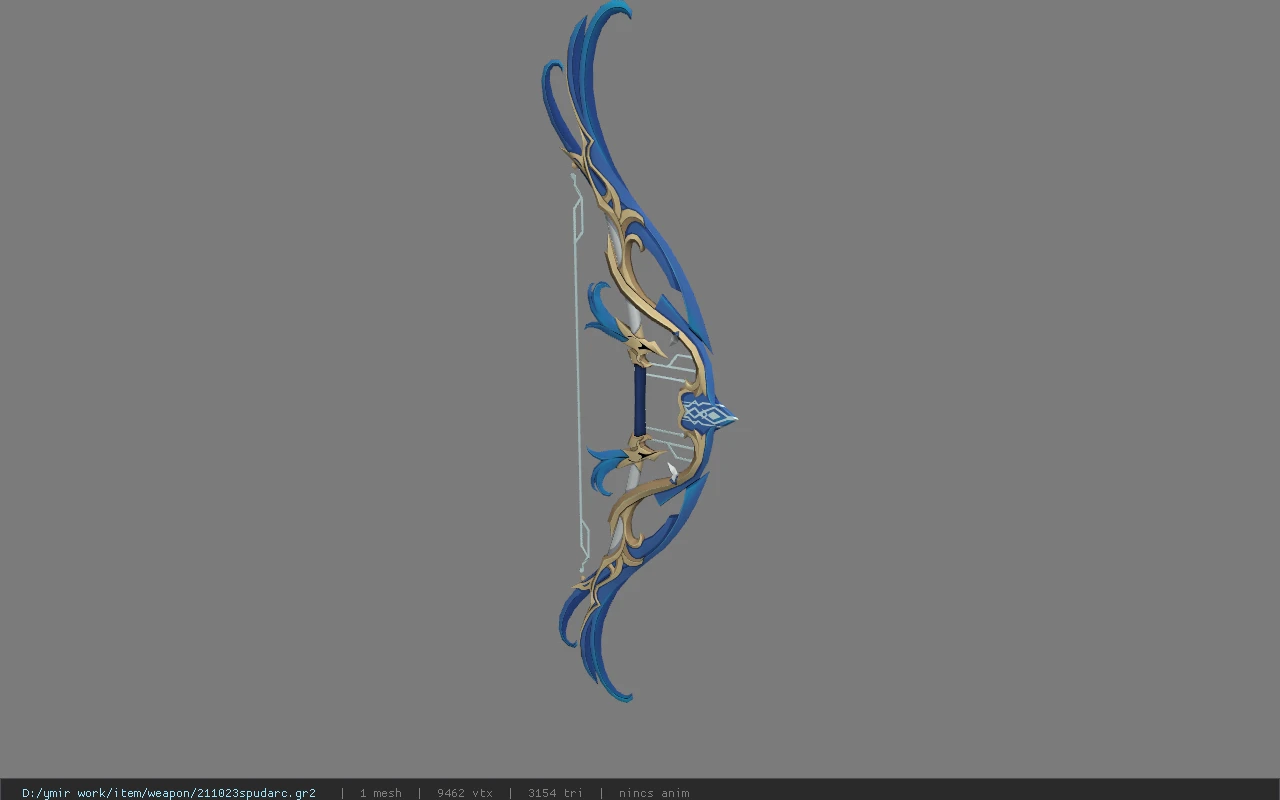Select the blue bow model in viewport

(x=640, y=352)
